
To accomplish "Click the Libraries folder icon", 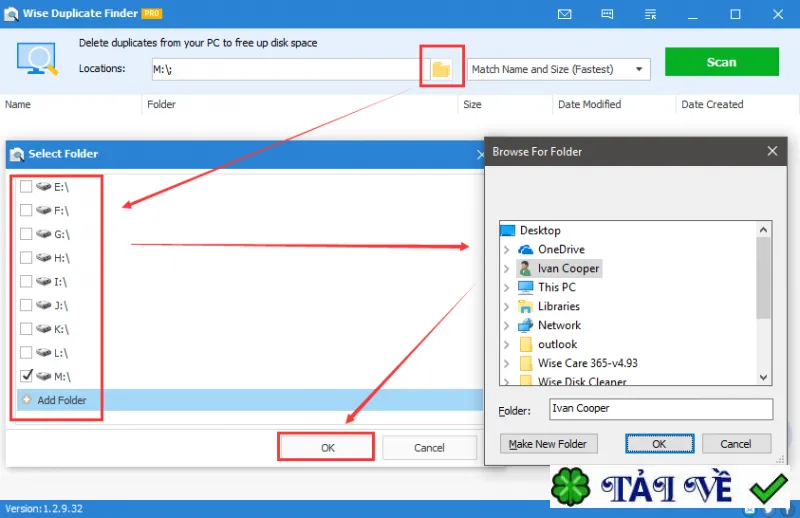I will click(x=526, y=306).
